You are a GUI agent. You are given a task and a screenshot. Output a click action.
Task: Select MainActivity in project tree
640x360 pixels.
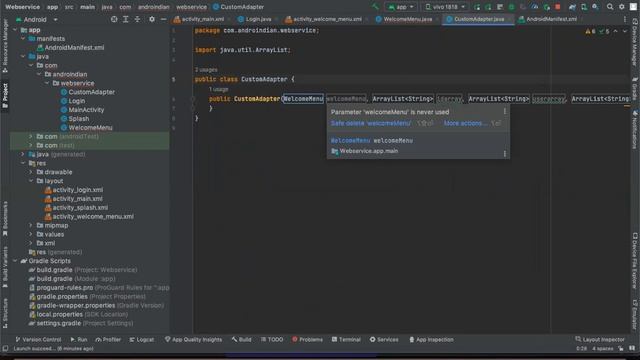pos(86,110)
